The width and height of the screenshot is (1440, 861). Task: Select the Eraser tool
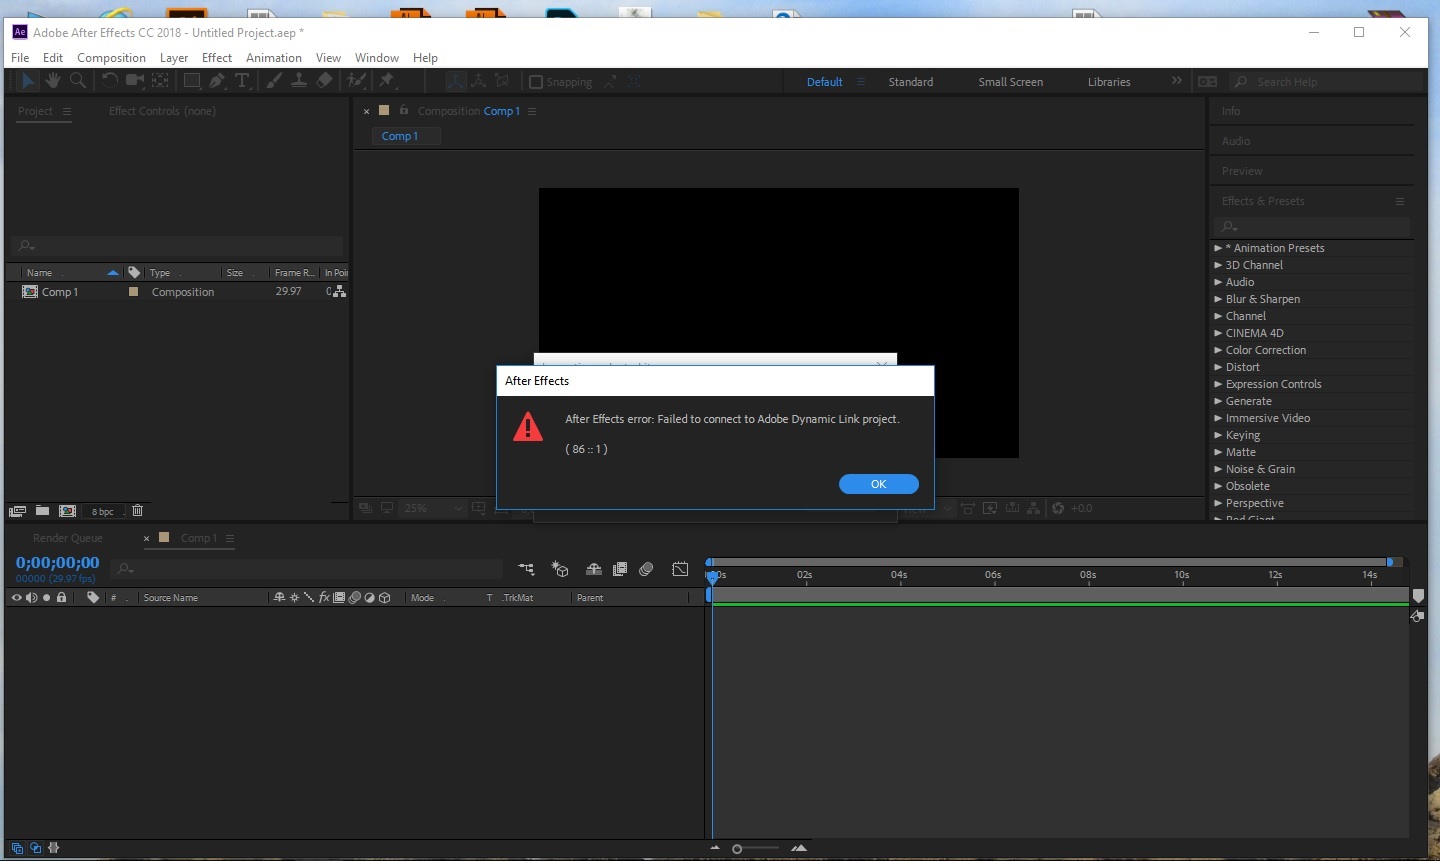(324, 81)
